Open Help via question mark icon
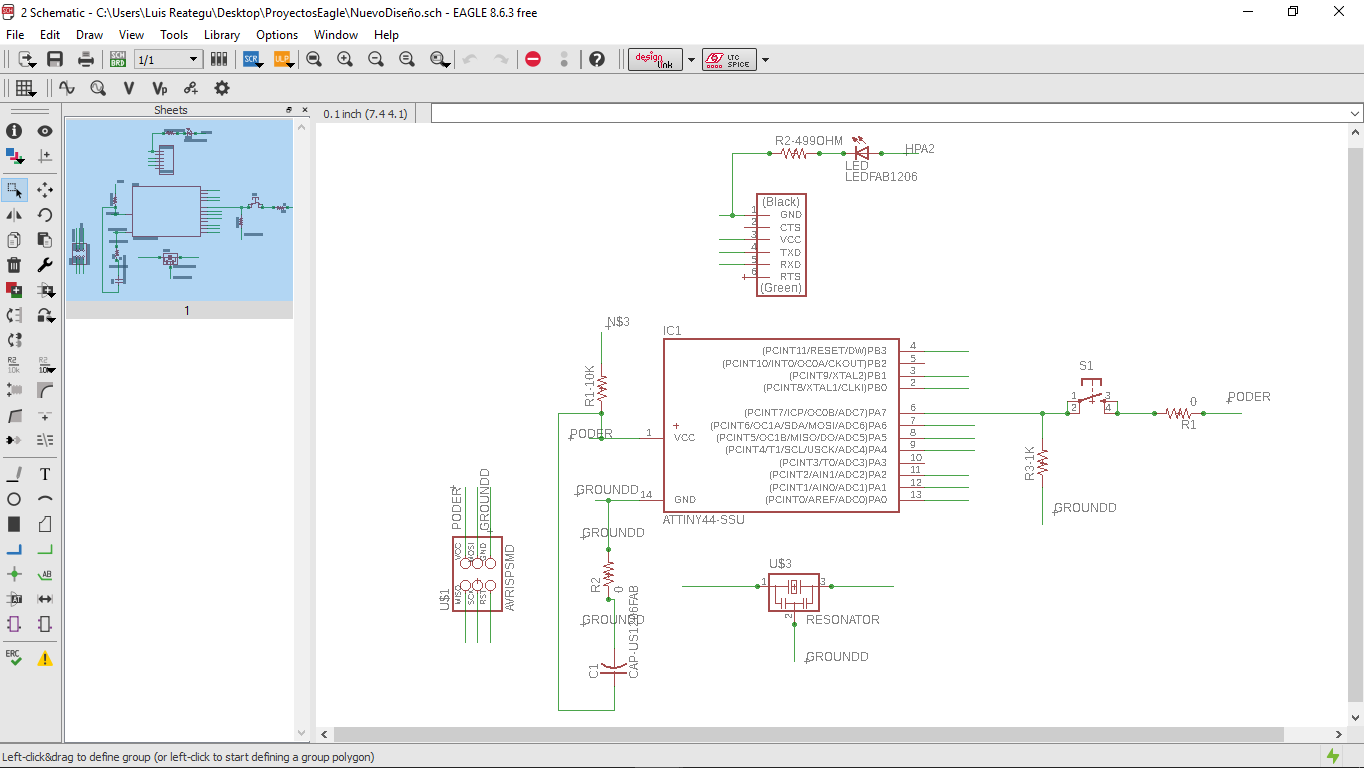Screen dimensions: 1366x768 click(597, 59)
